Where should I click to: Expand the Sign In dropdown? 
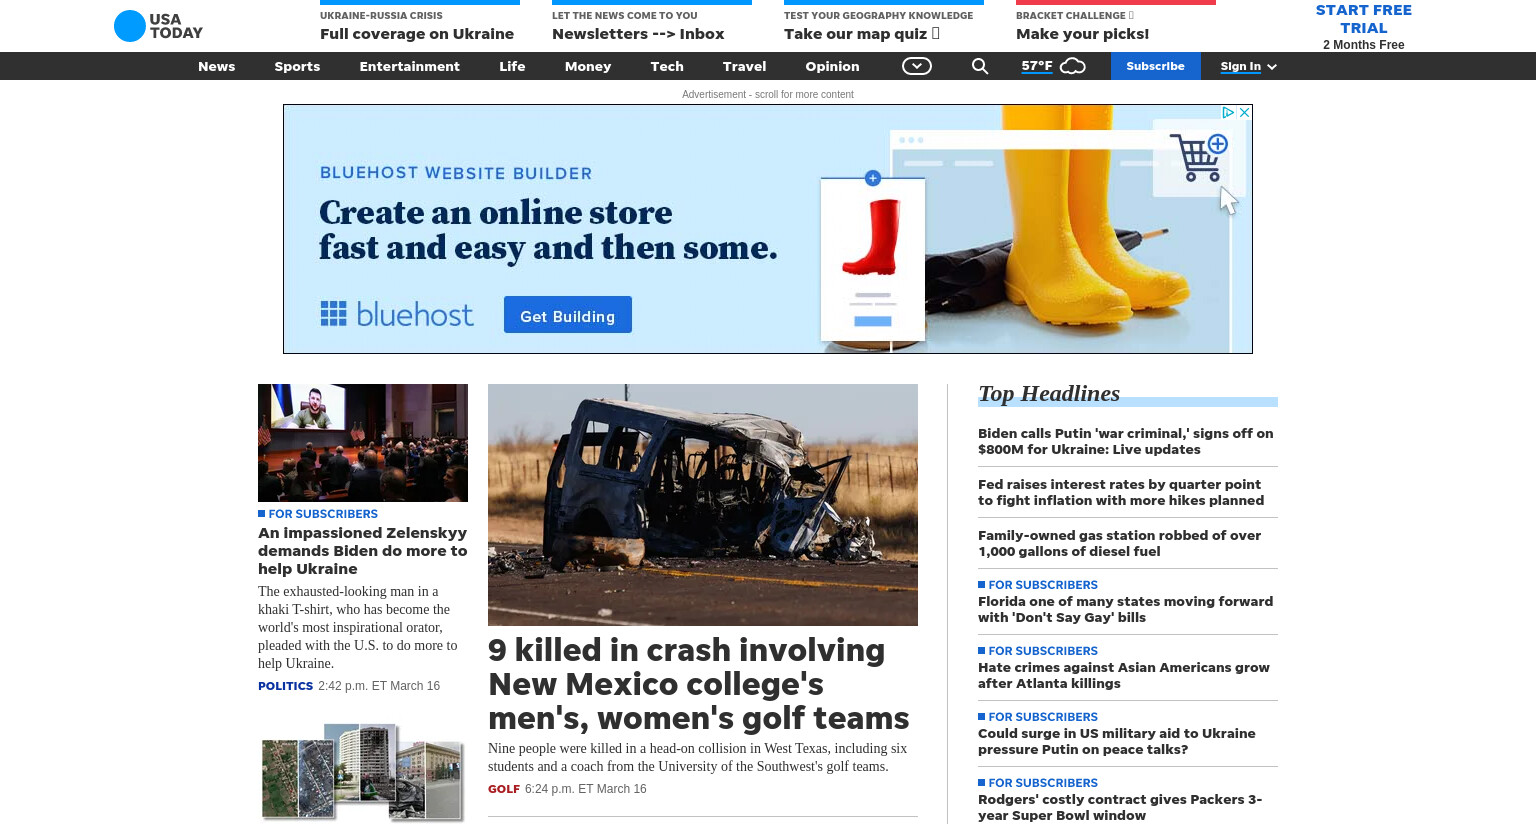(x=1248, y=66)
